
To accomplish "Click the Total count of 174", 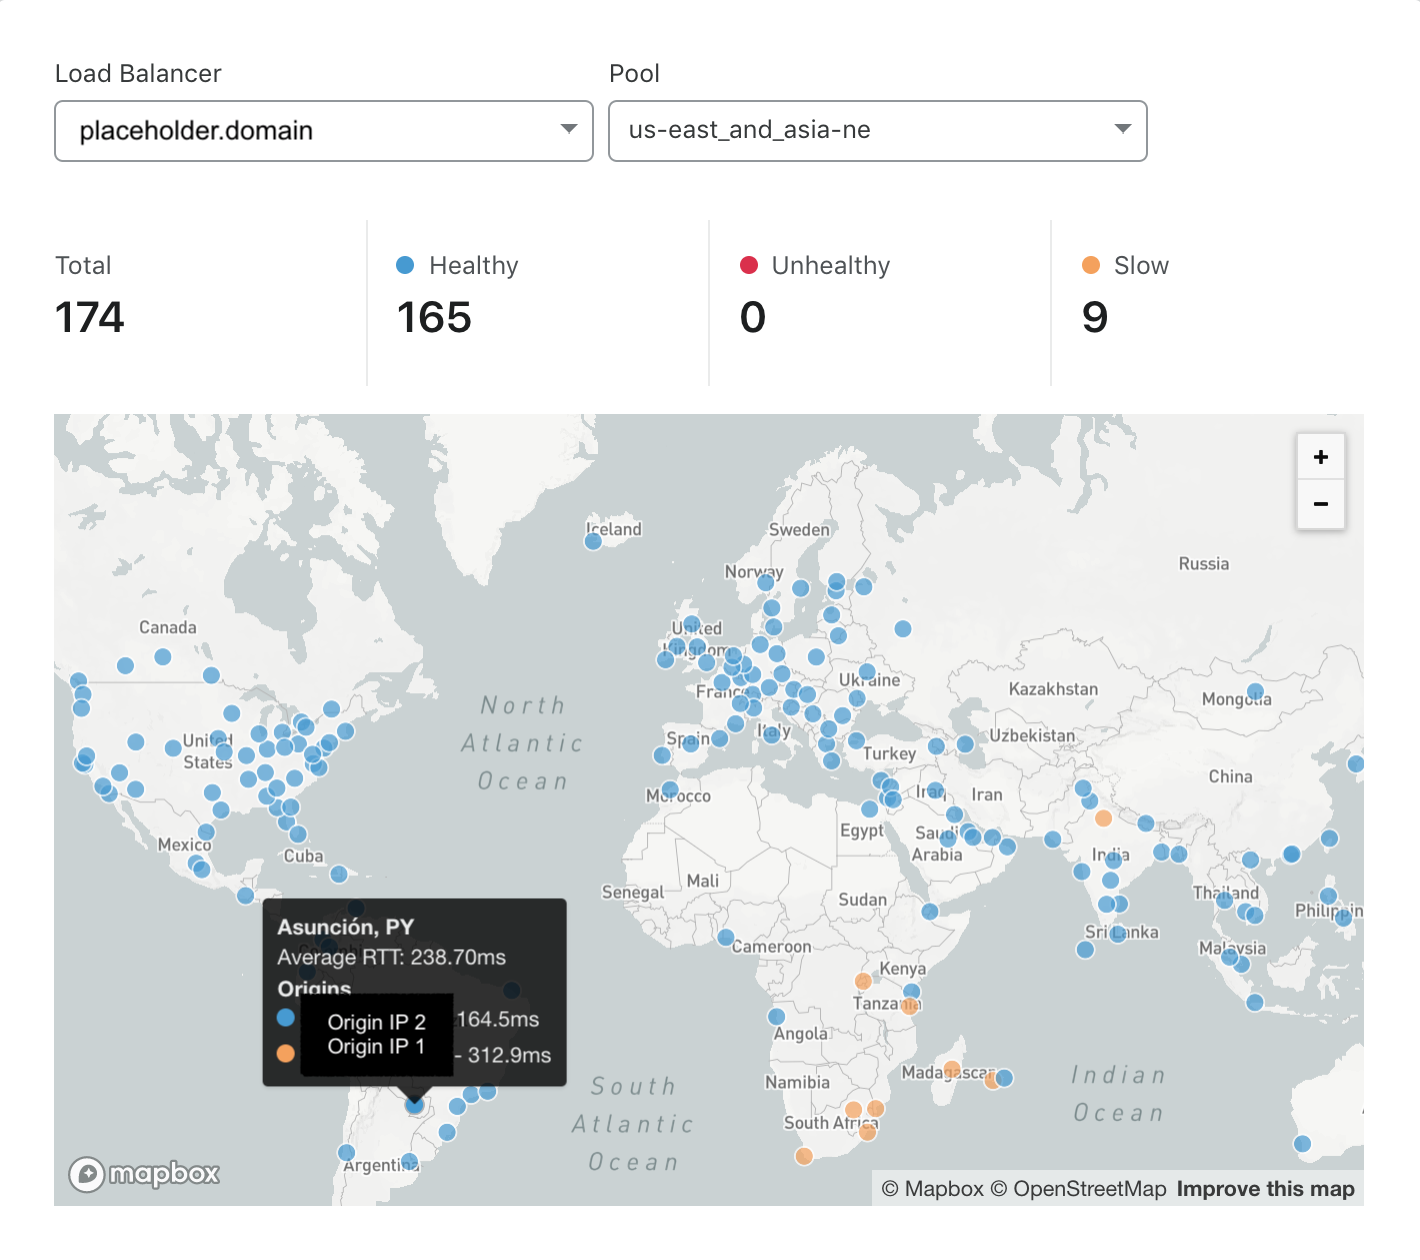I will 90,318.
